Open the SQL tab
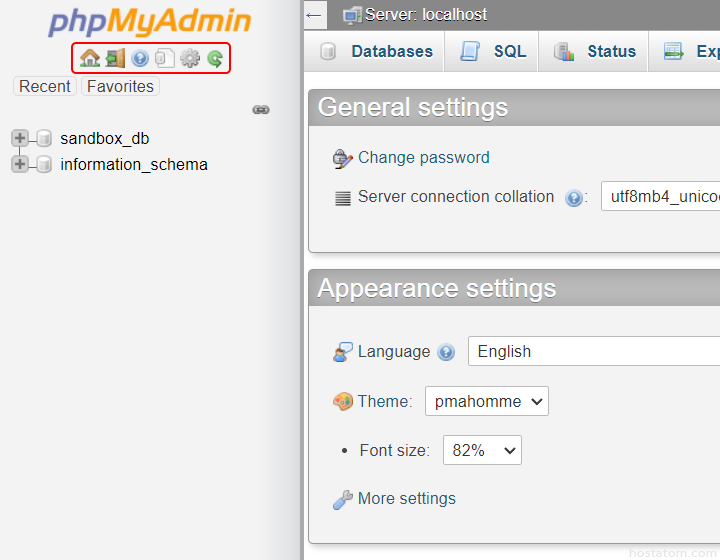The height and width of the screenshot is (560, 720). point(493,52)
